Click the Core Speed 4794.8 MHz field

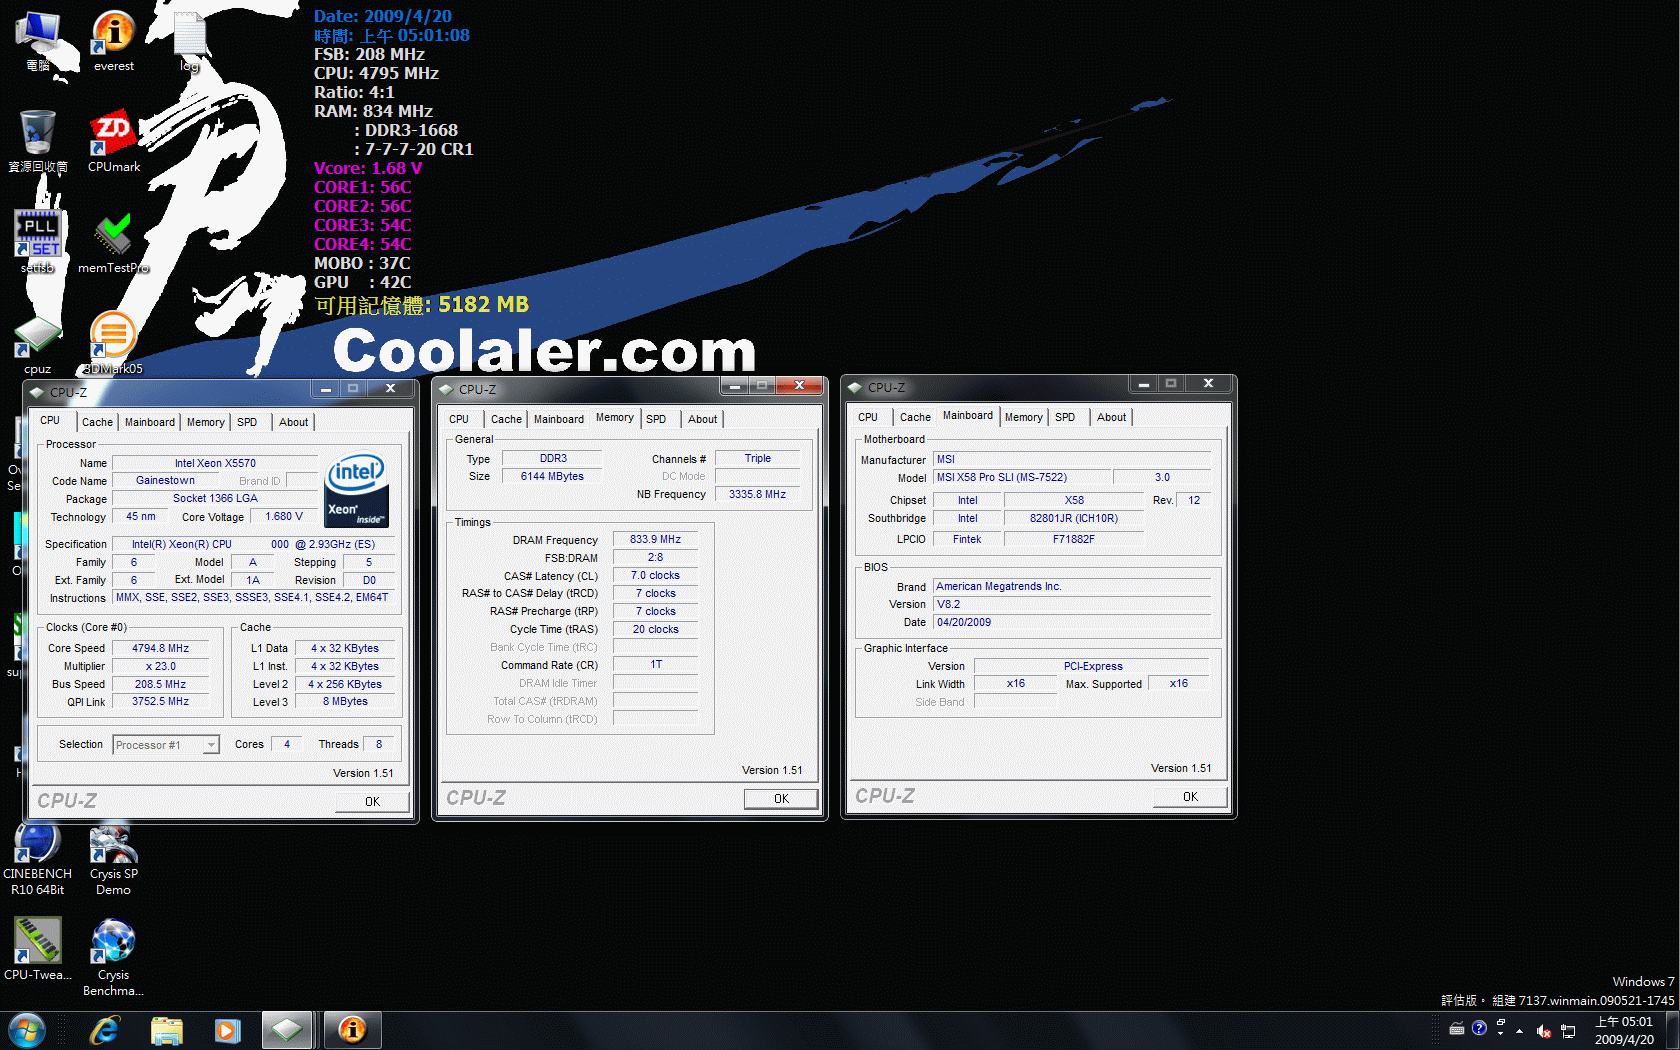tap(161, 648)
